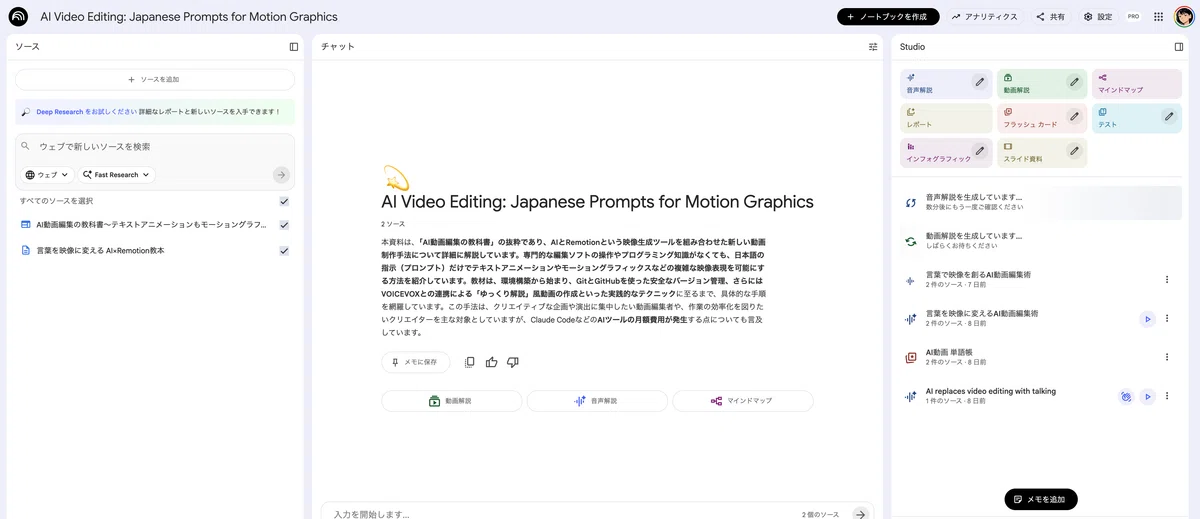The width and height of the screenshot is (1200, 519).
Task: Play 言葉を映像に変えるAI動画編集術 audio
Action: coord(1147,319)
